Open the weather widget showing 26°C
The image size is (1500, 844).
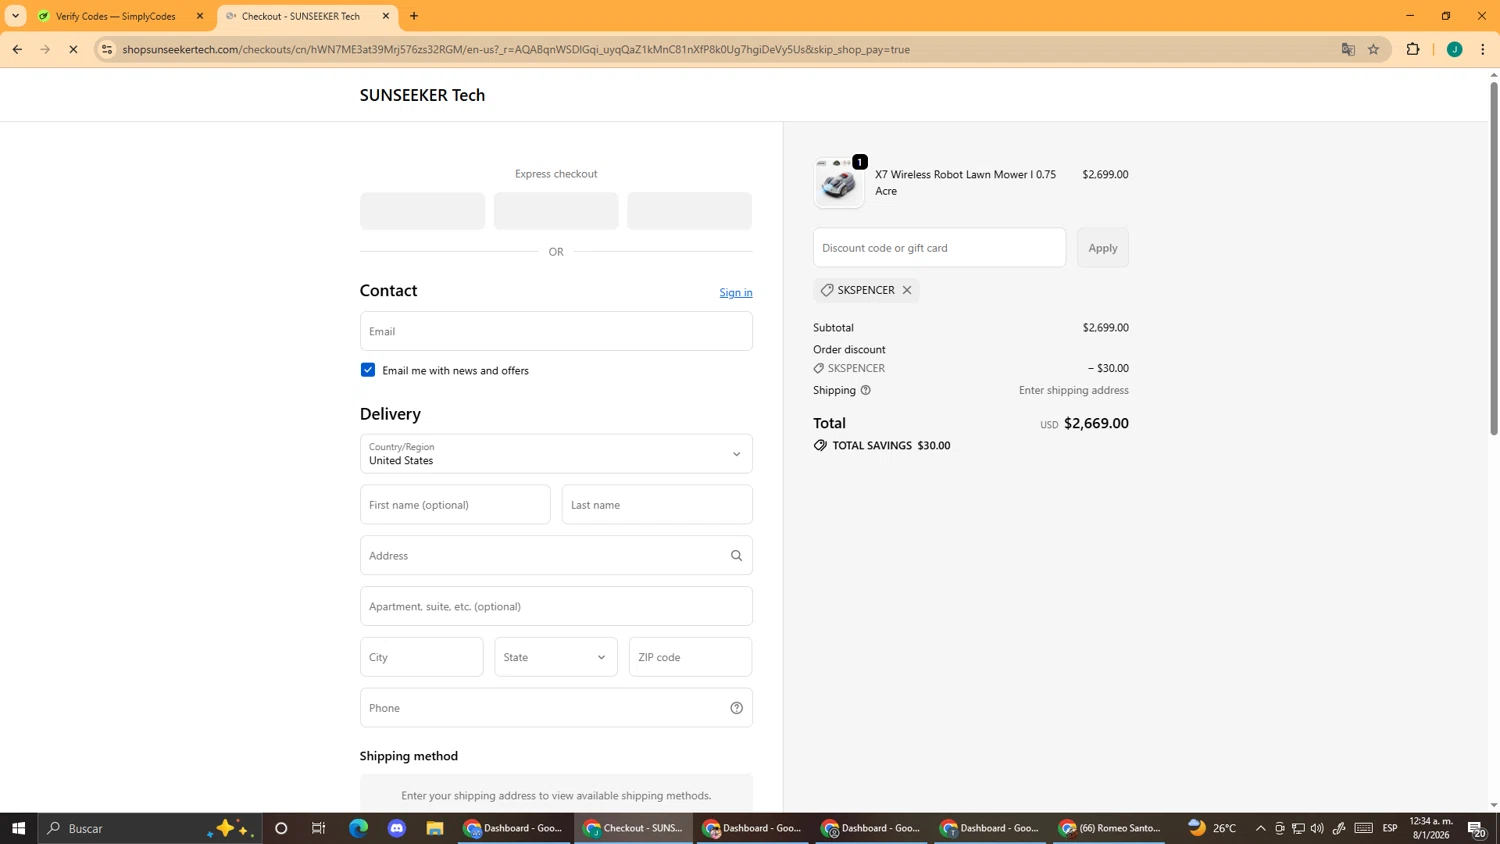[1212, 828]
